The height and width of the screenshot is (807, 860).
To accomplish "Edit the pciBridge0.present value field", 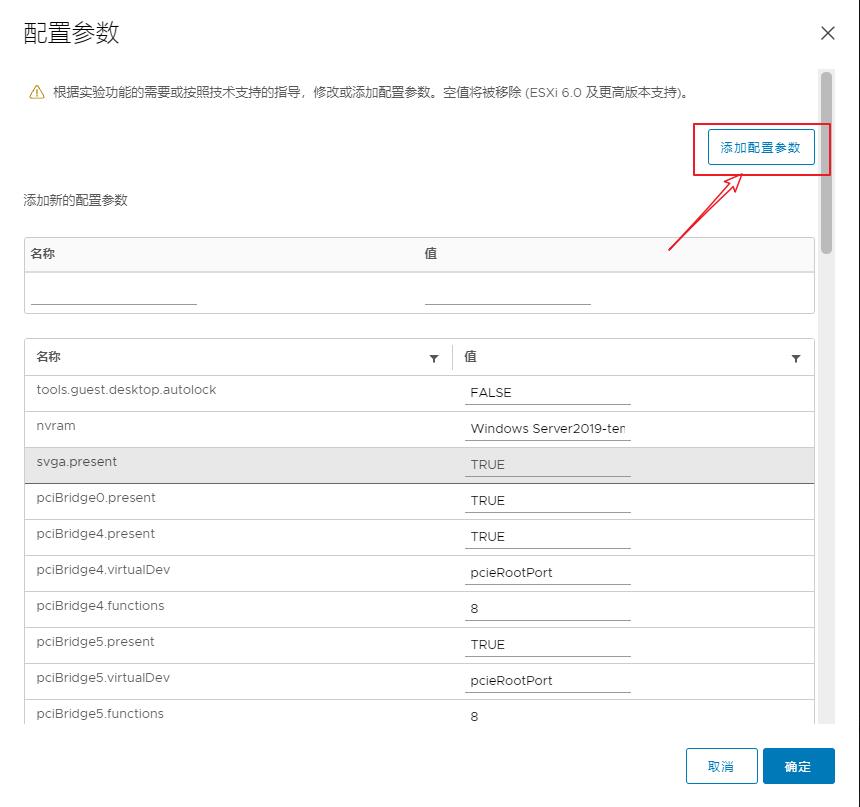I will click(547, 501).
